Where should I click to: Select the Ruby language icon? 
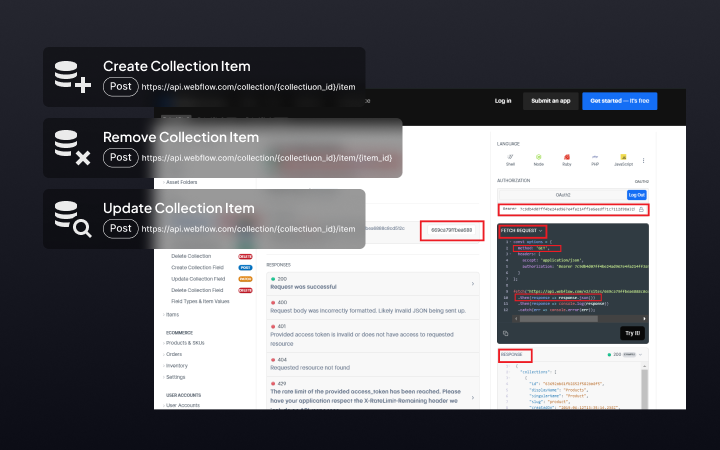(567, 157)
